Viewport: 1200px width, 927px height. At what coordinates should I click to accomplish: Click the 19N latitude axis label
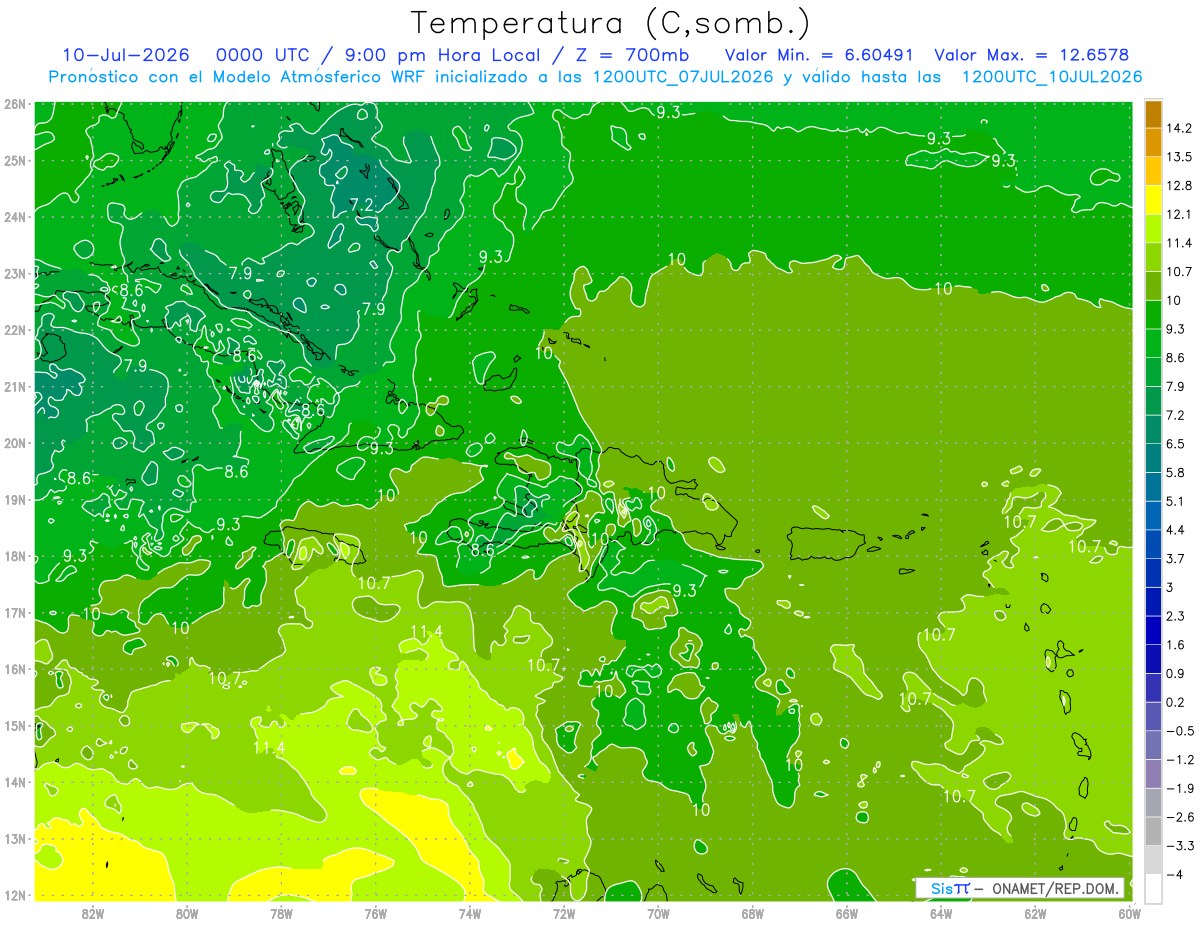[x=14, y=500]
